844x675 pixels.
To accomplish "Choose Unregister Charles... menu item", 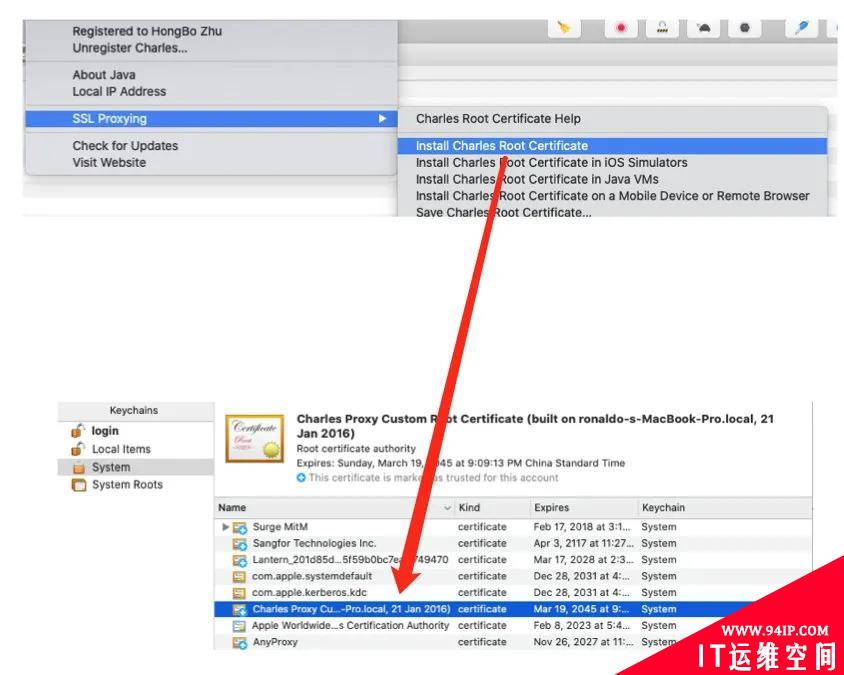I will point(130,48).
